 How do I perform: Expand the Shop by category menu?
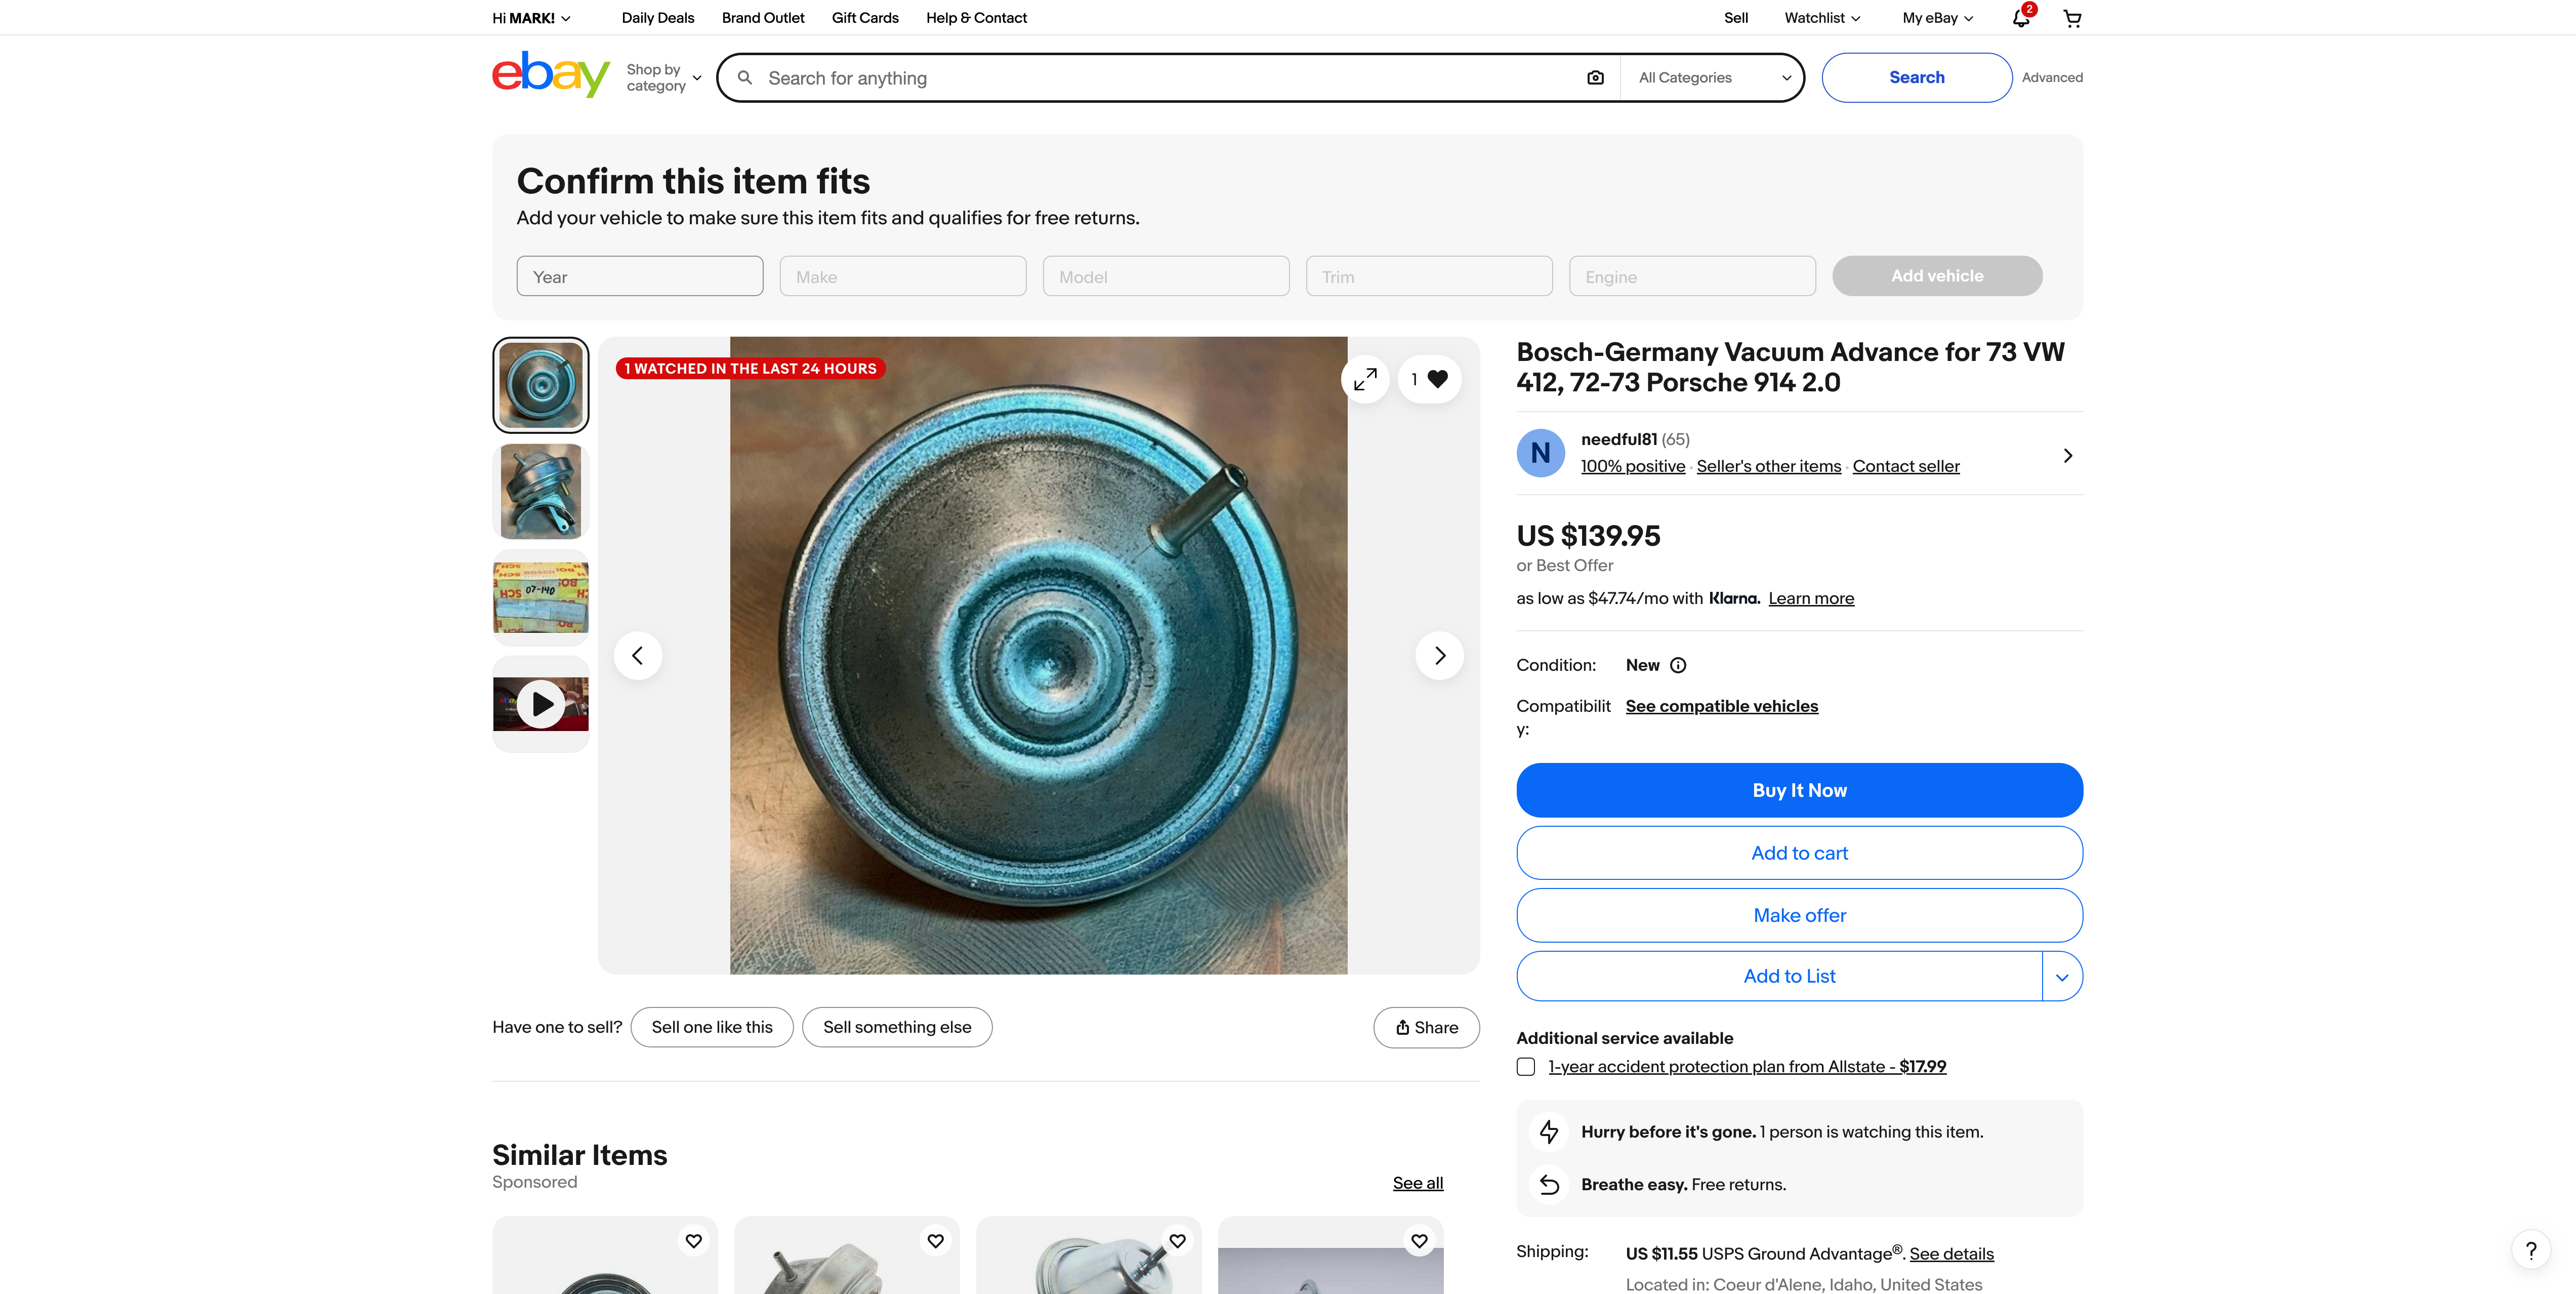pos(664,78)
